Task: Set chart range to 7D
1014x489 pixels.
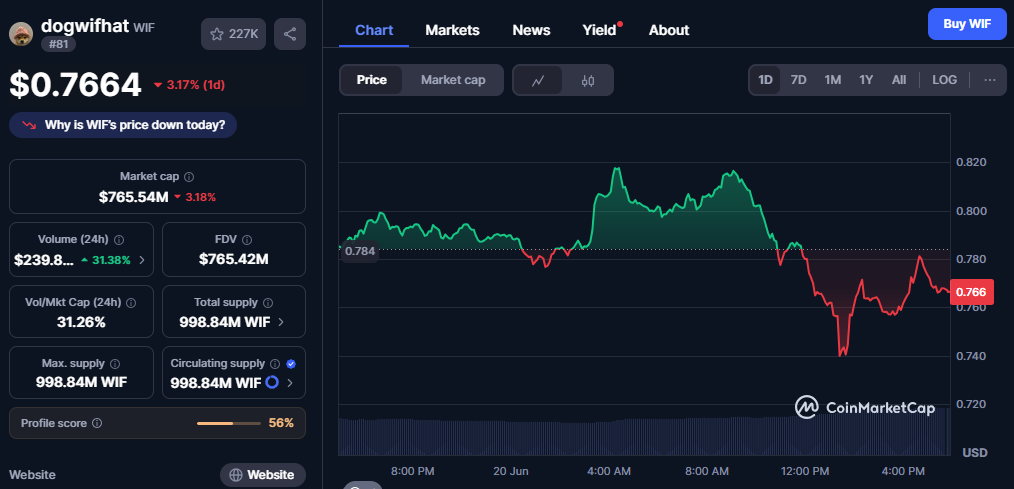Action: (x=799, y=80)
